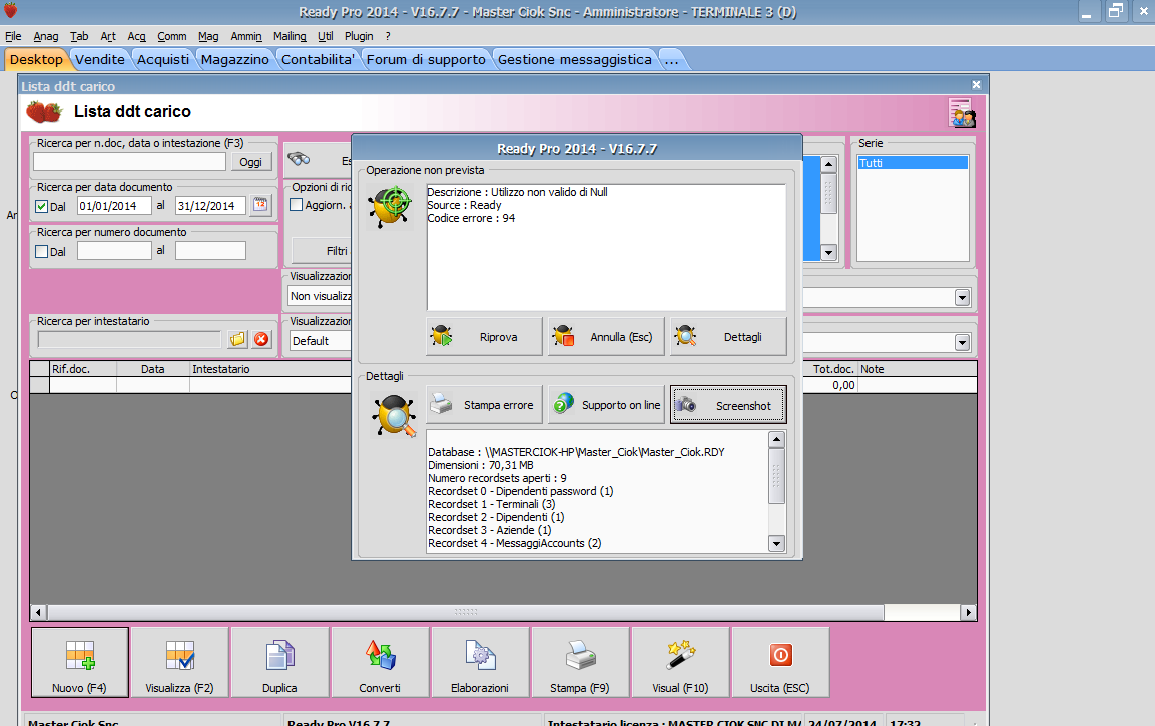Click the end date field 31/12/2014
This screenshot has width=1155, height=726.
pos(210,206)
